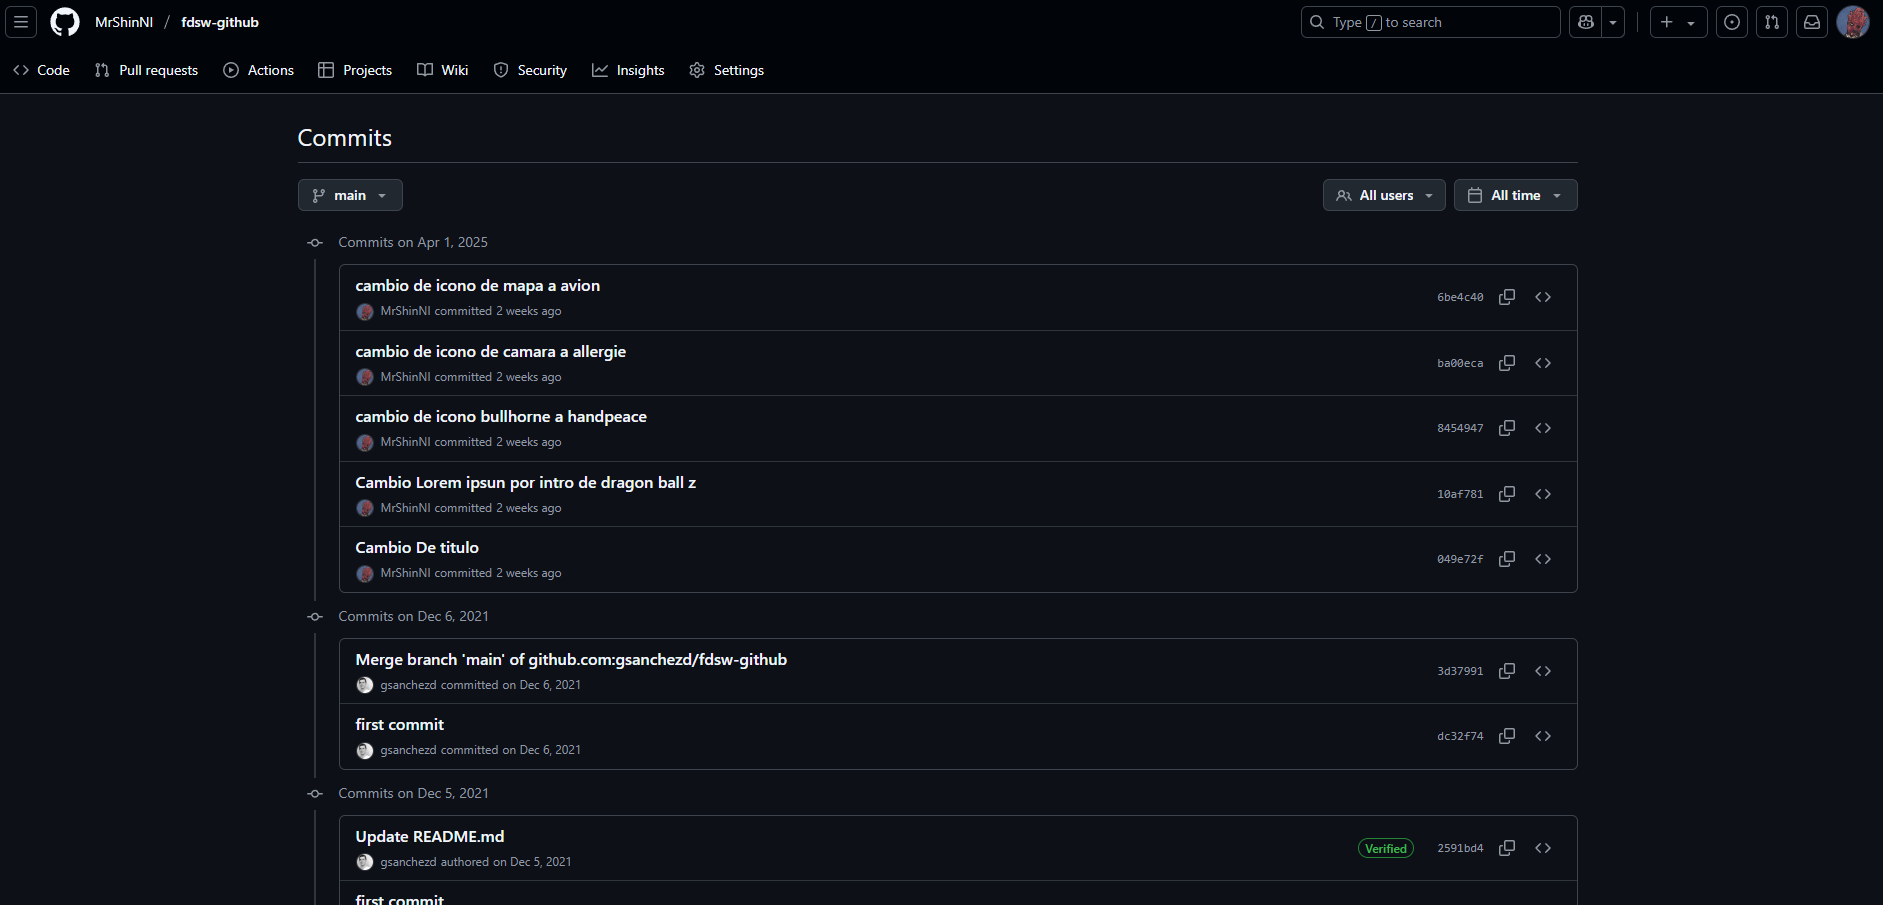Image resolution: width=1883 pixels, height=905 pixels.
Task: Open the pull requests header icon
Action: click(1772, 22)
